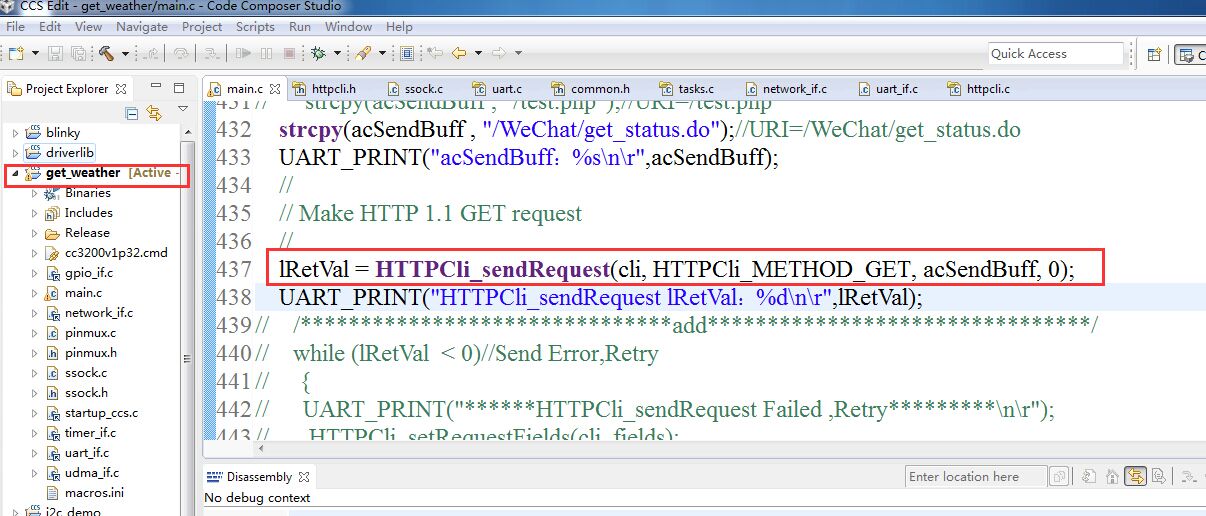Click the Quick Access search field

1056,54
